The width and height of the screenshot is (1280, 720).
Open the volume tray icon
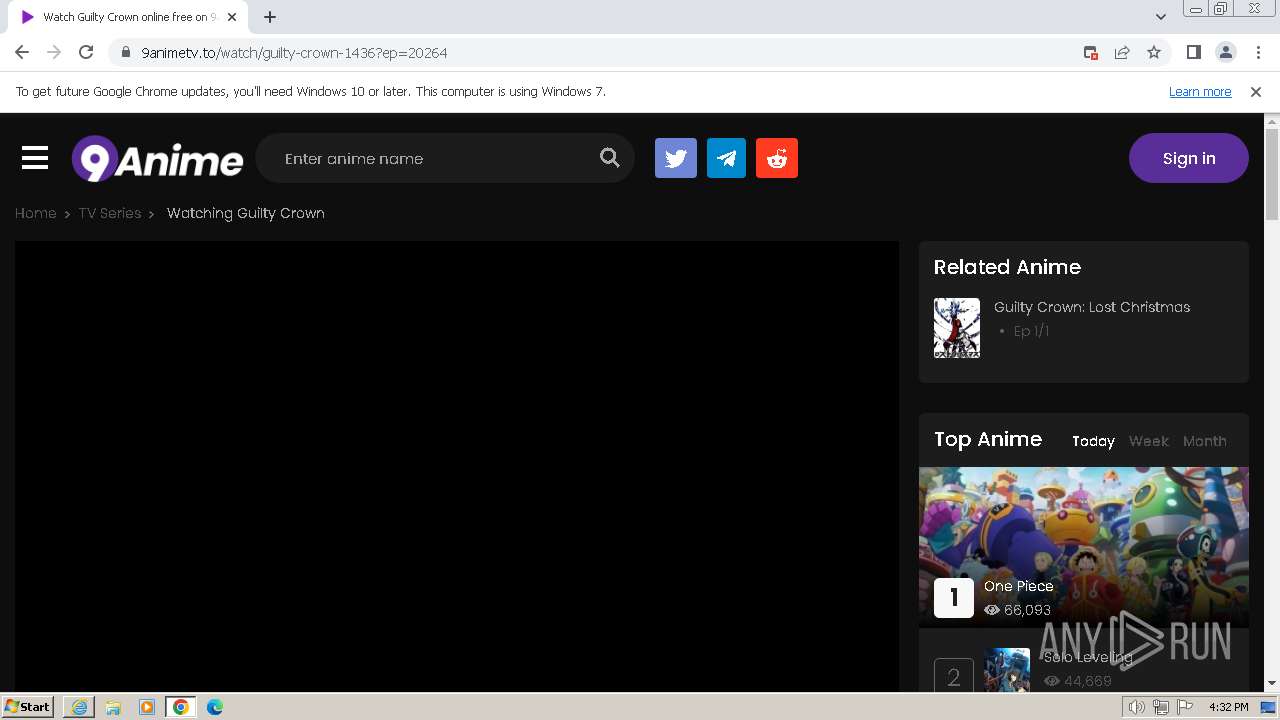coord(1136,707)
